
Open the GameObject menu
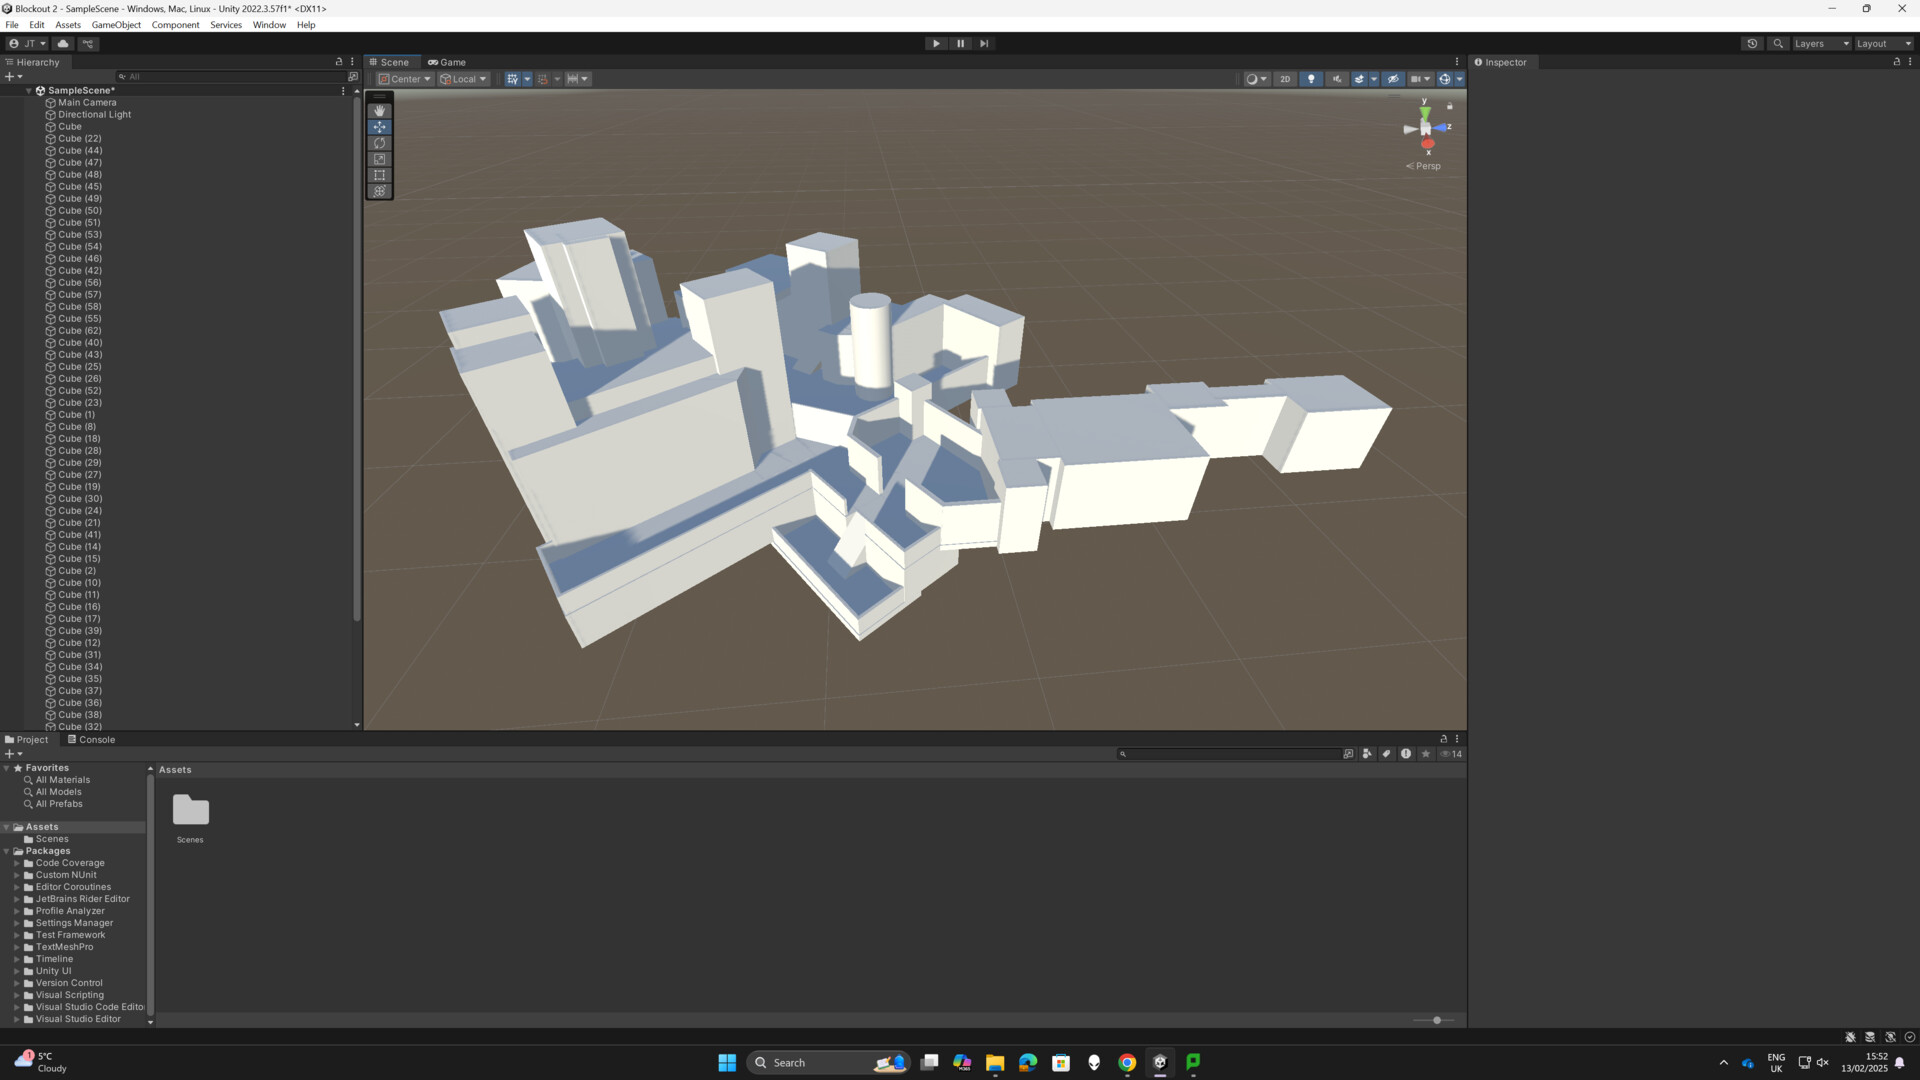click(115, 24)
